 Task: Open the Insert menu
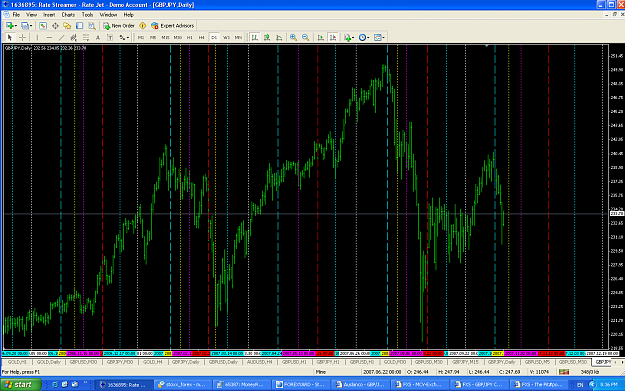(49, 15)
